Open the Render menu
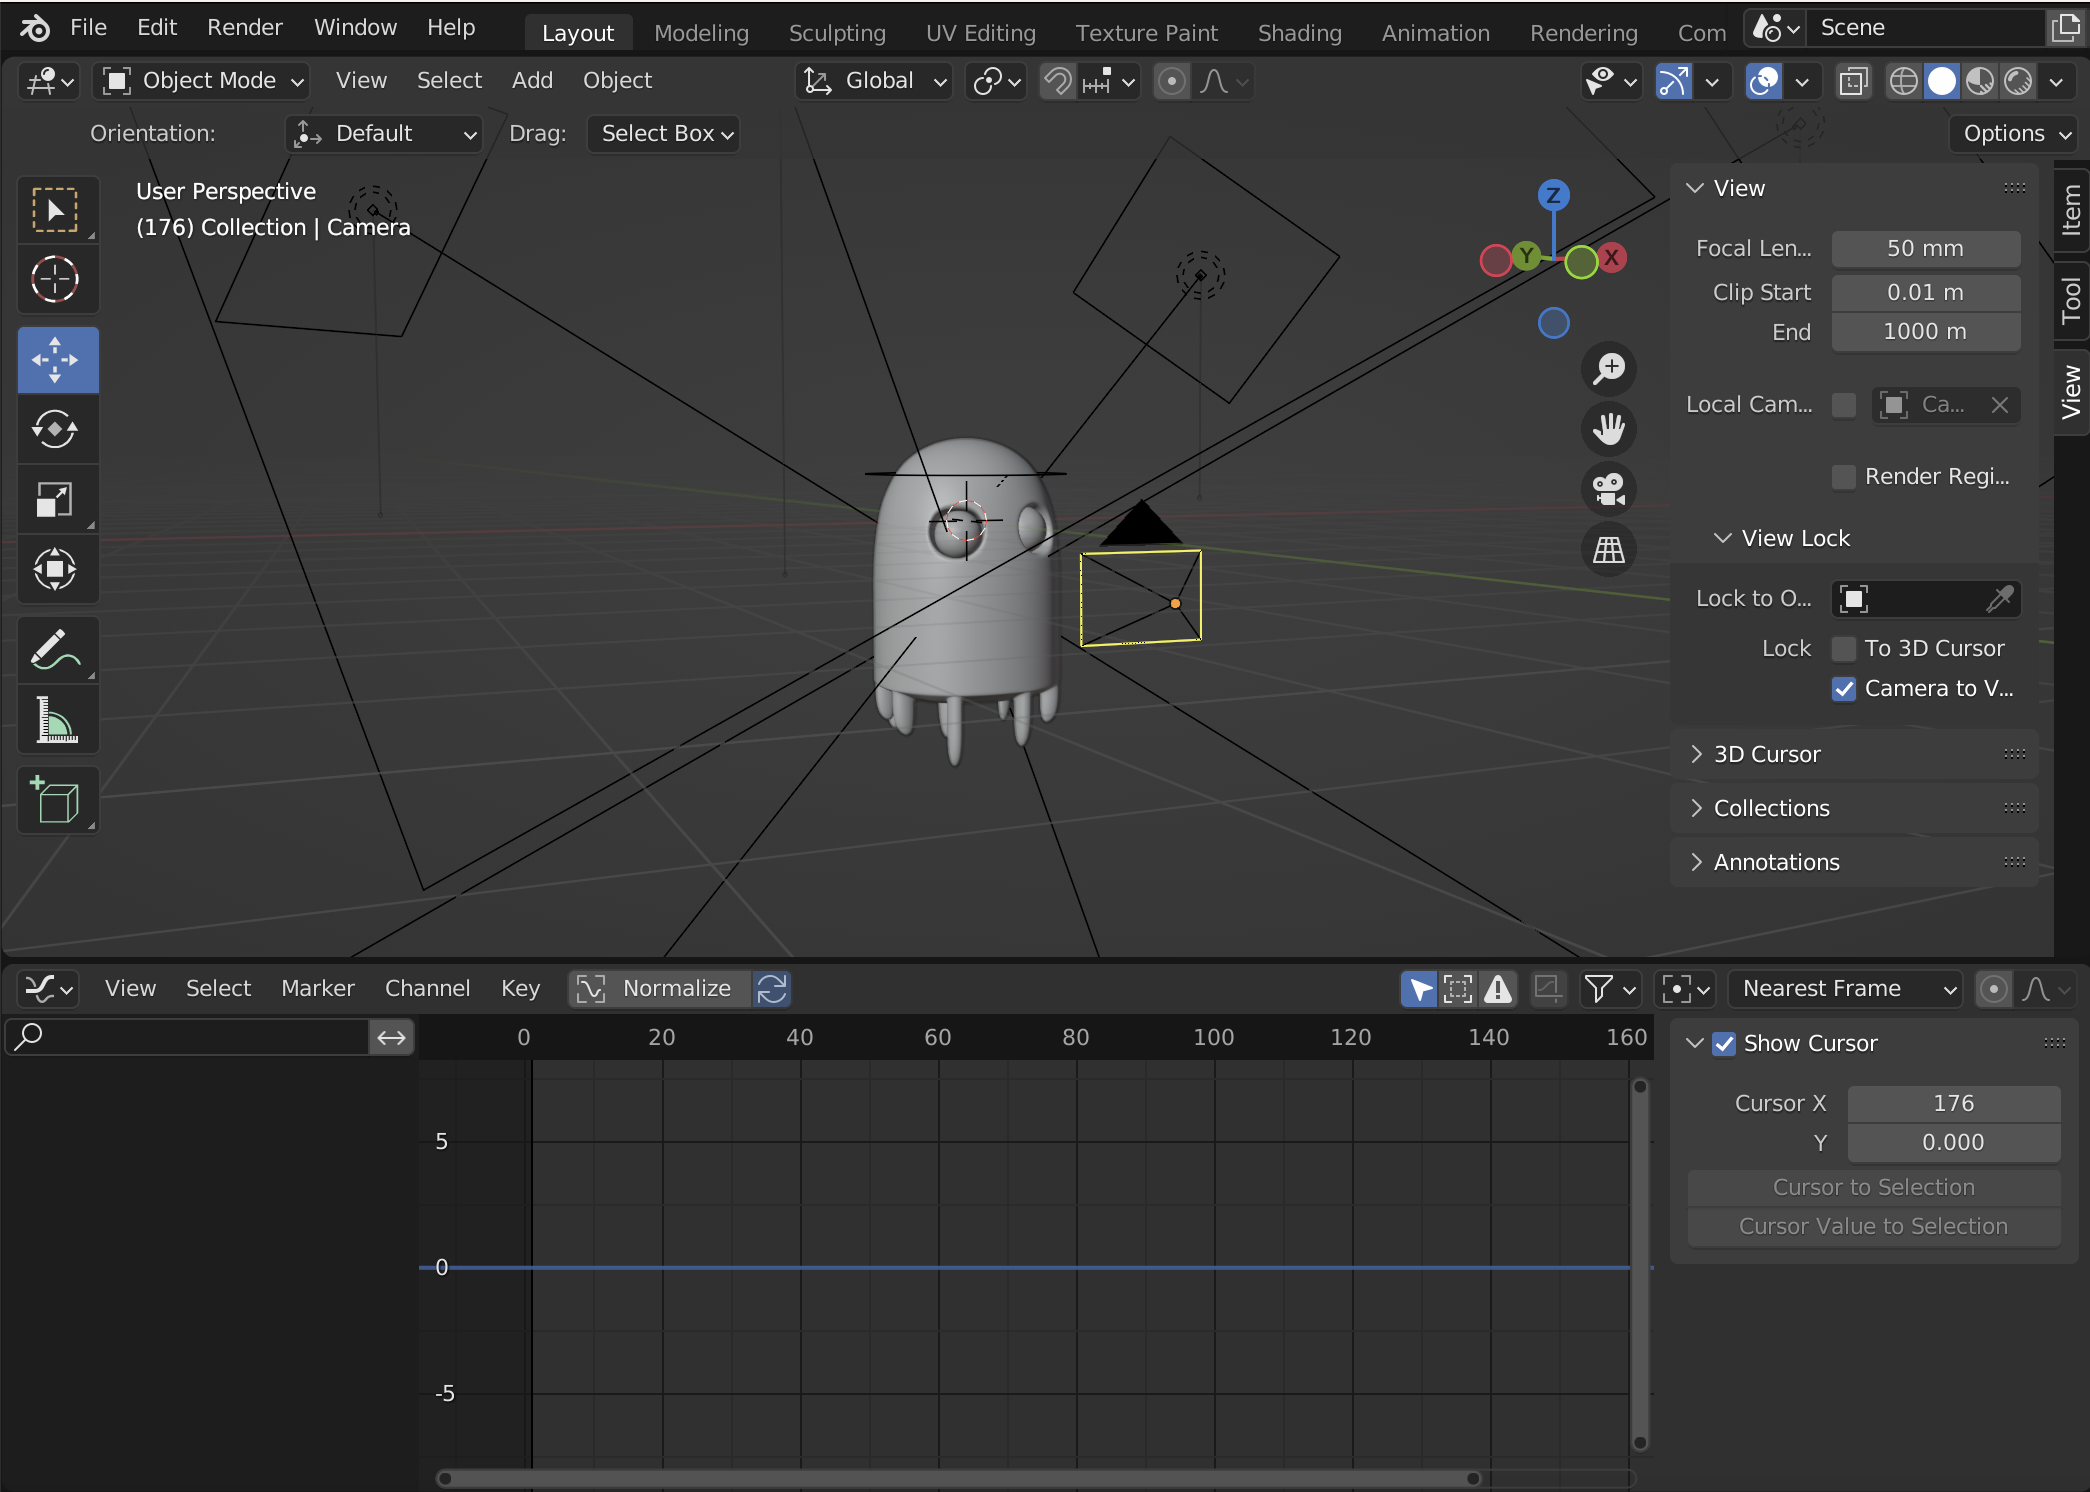The image size is (2090, 1492). point(244,28)
